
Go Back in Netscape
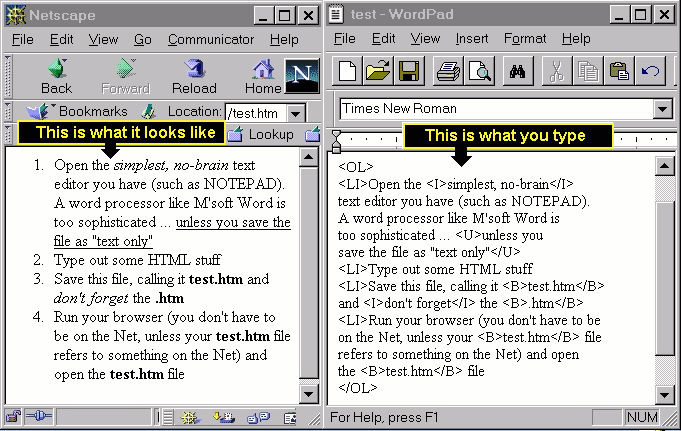tap(57, 76)
